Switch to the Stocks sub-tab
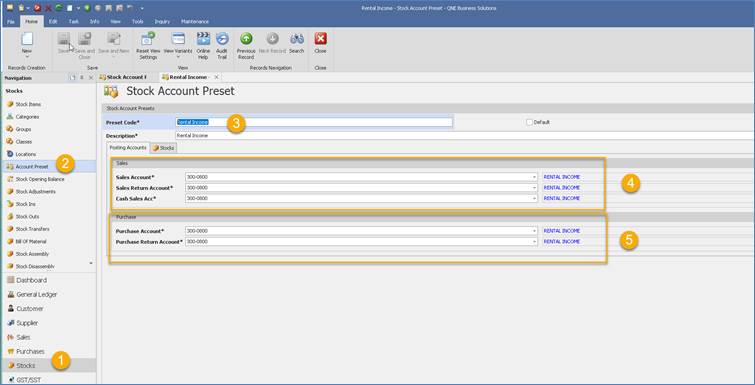This screenshot has width=755, height=385. [x=164, y=148]
